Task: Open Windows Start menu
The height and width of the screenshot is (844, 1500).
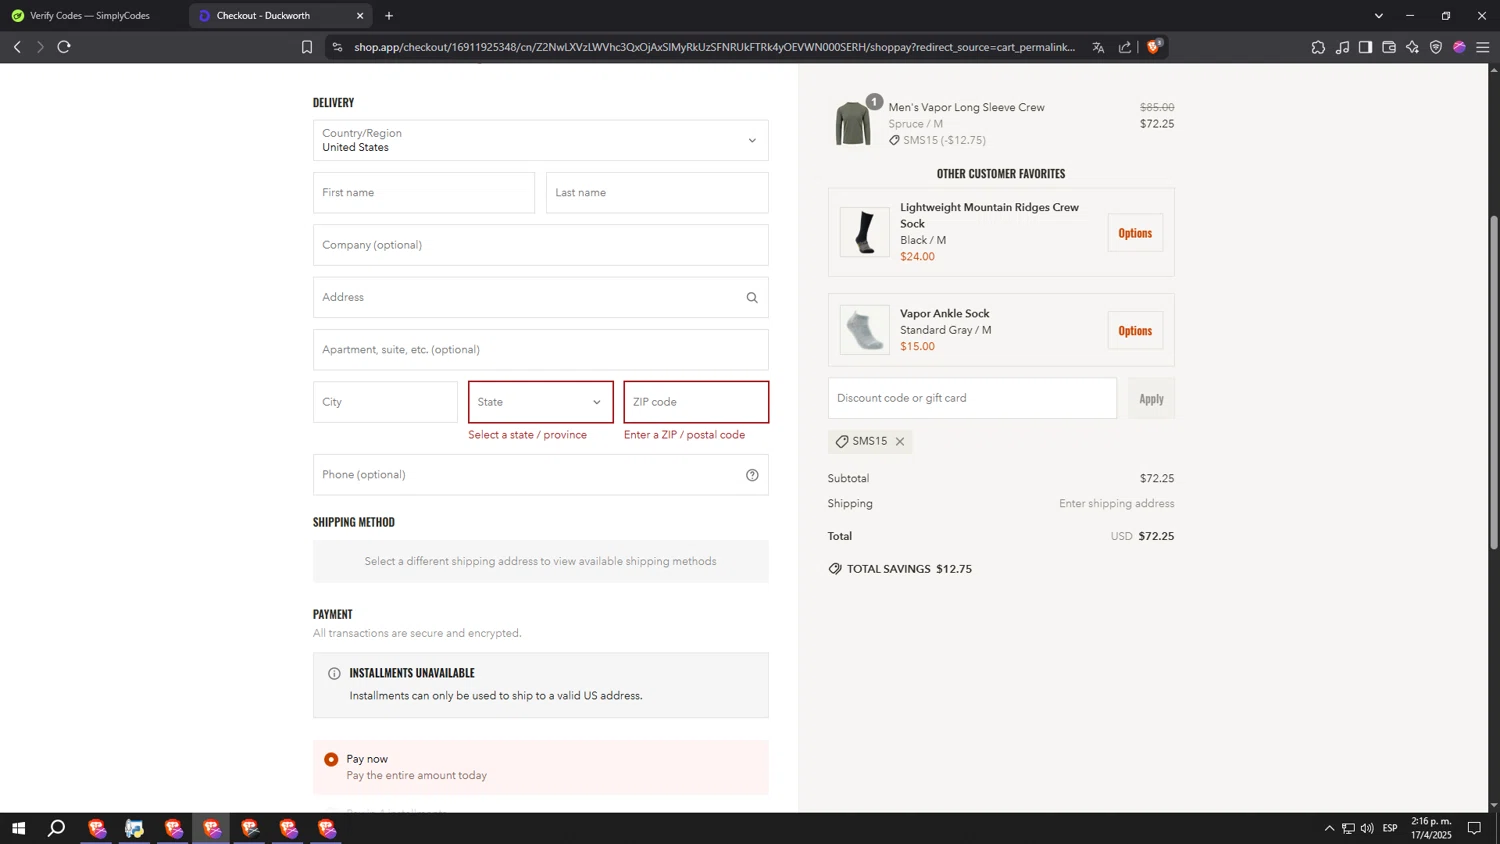Action: pyautogui.click(x=18, y=828)
